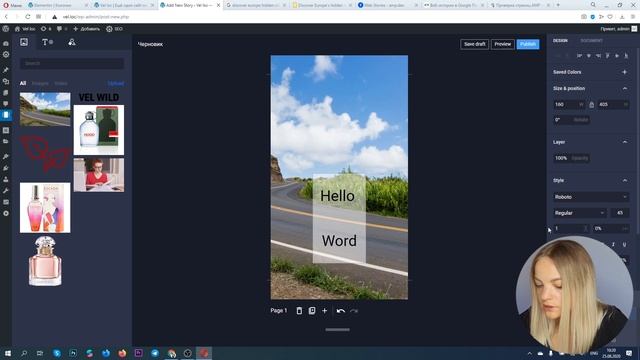Switch to the Design tab
The image size is (640, 360).
point(560,41)
